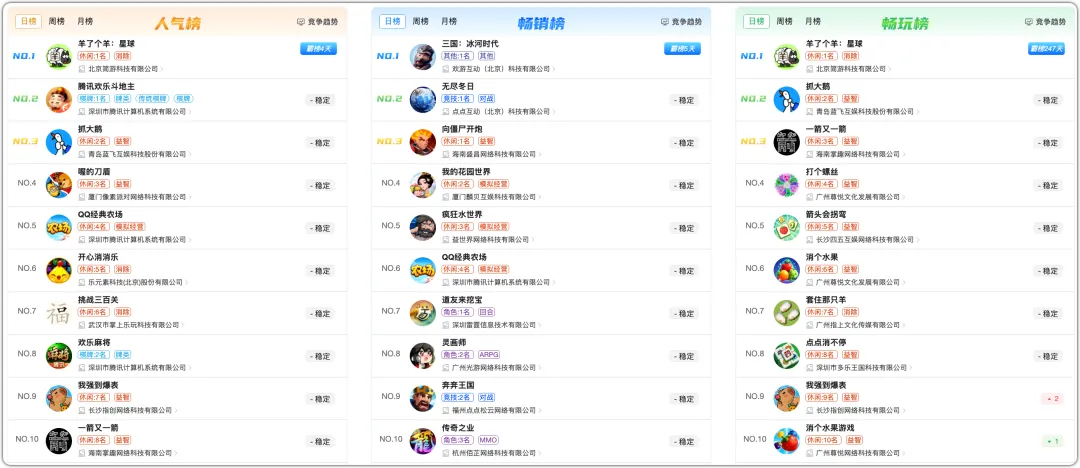The image size is (1080, 468).
Task: Switch to 周榜 in 畅玩榜
Action: click(x=784, y=21)
